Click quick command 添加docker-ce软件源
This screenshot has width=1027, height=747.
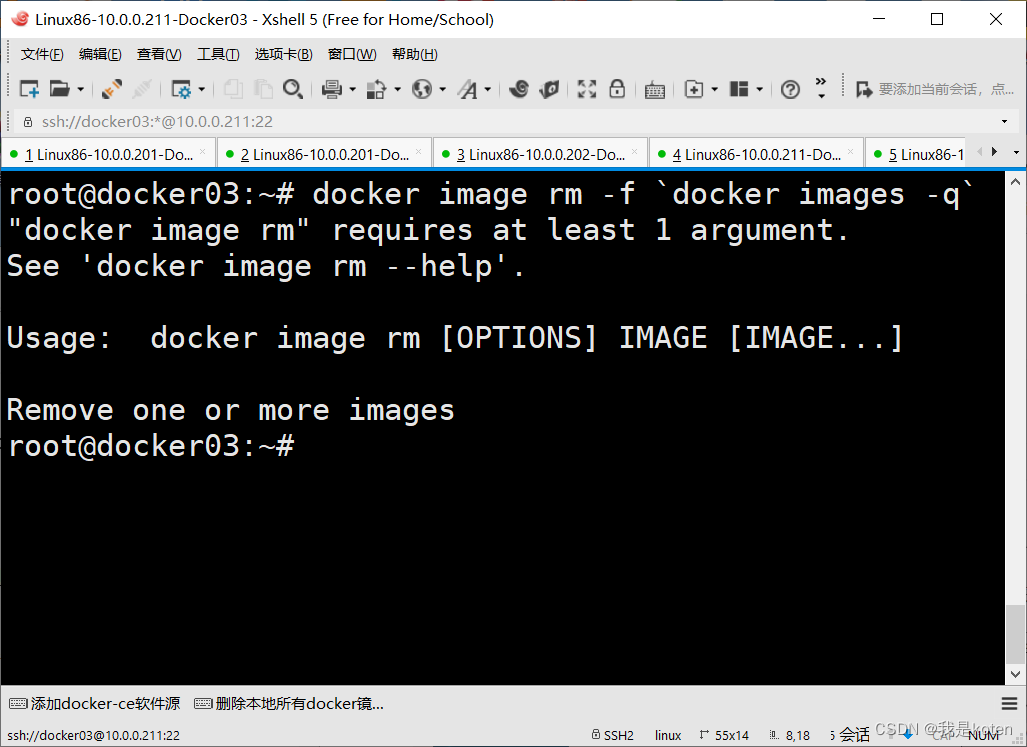[x=95, y=704]
